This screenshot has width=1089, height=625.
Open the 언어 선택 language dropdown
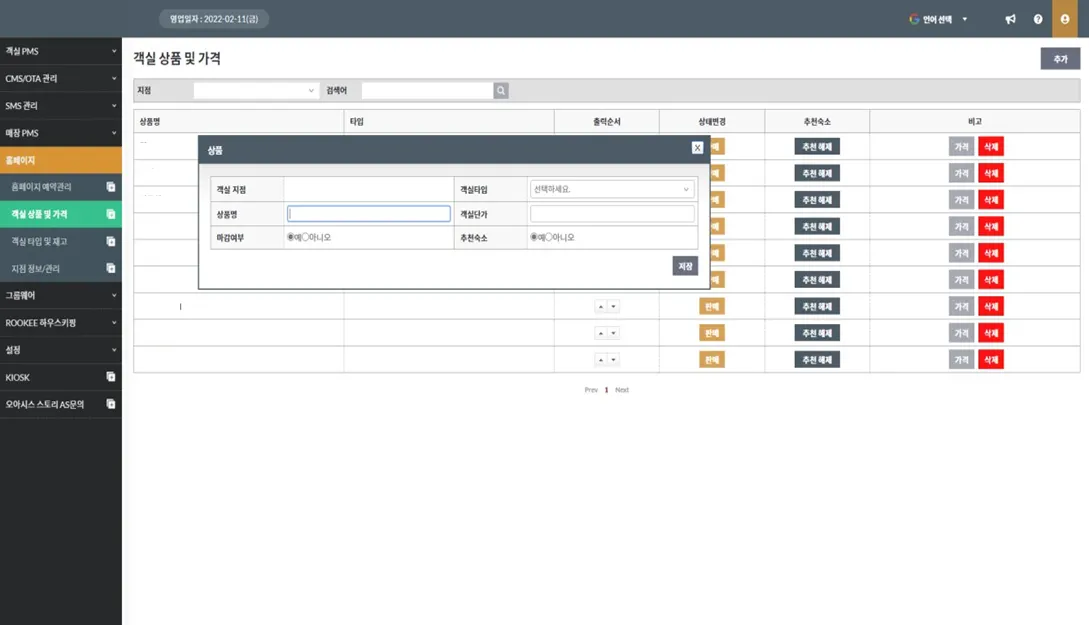click(938, 19)
